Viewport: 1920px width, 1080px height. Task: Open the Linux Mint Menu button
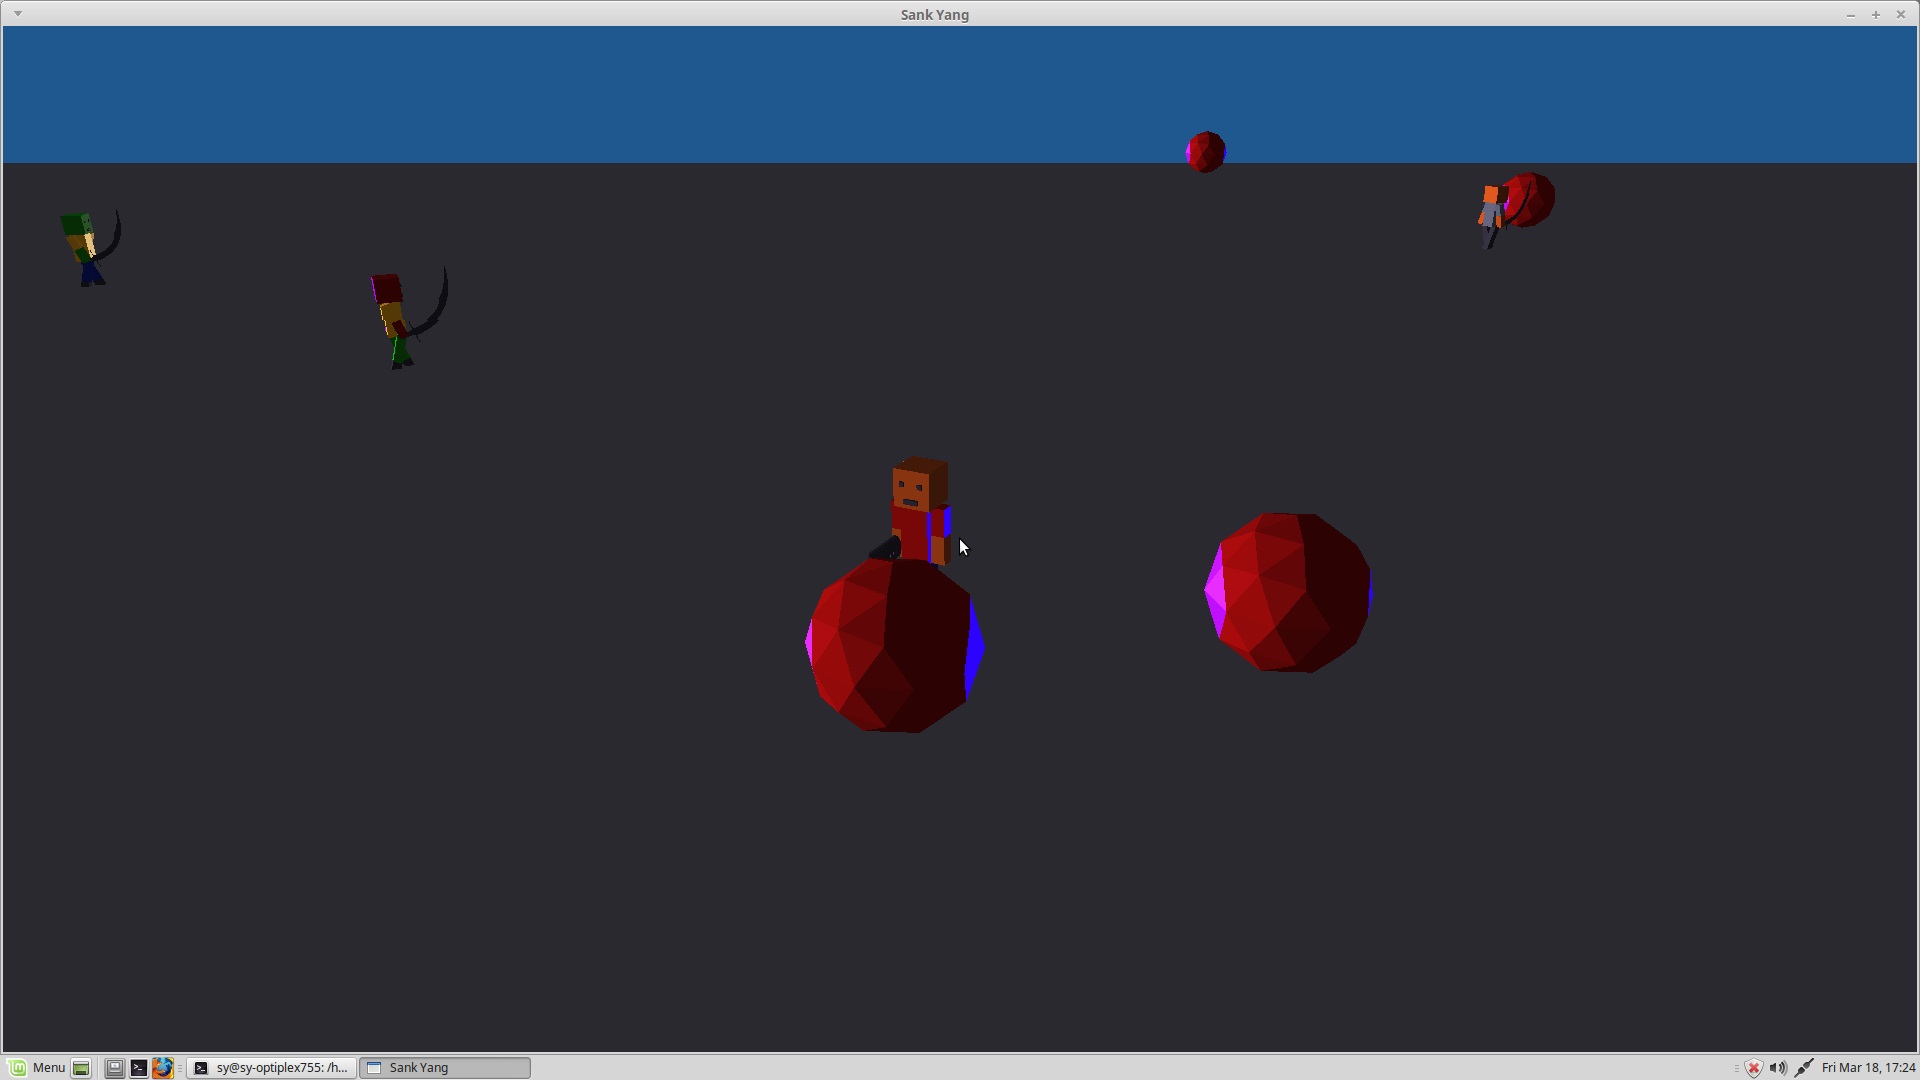(x=38, y=1068)
